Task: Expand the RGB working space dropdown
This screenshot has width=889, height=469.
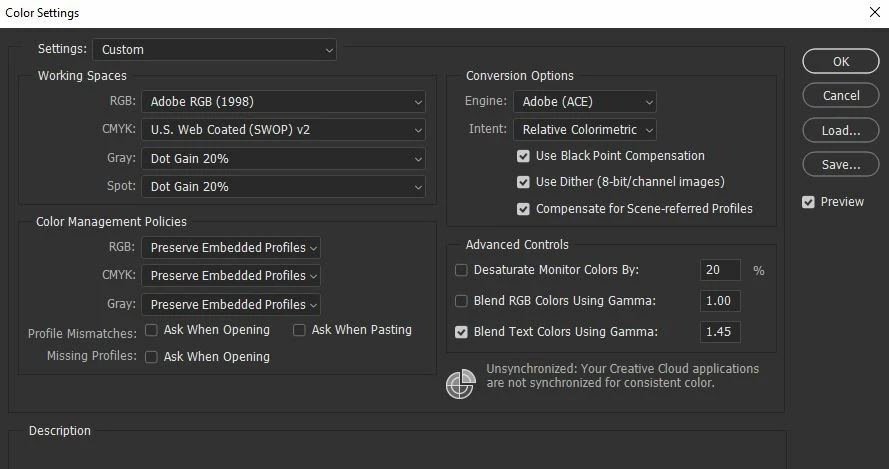Action: click(283, 102)
